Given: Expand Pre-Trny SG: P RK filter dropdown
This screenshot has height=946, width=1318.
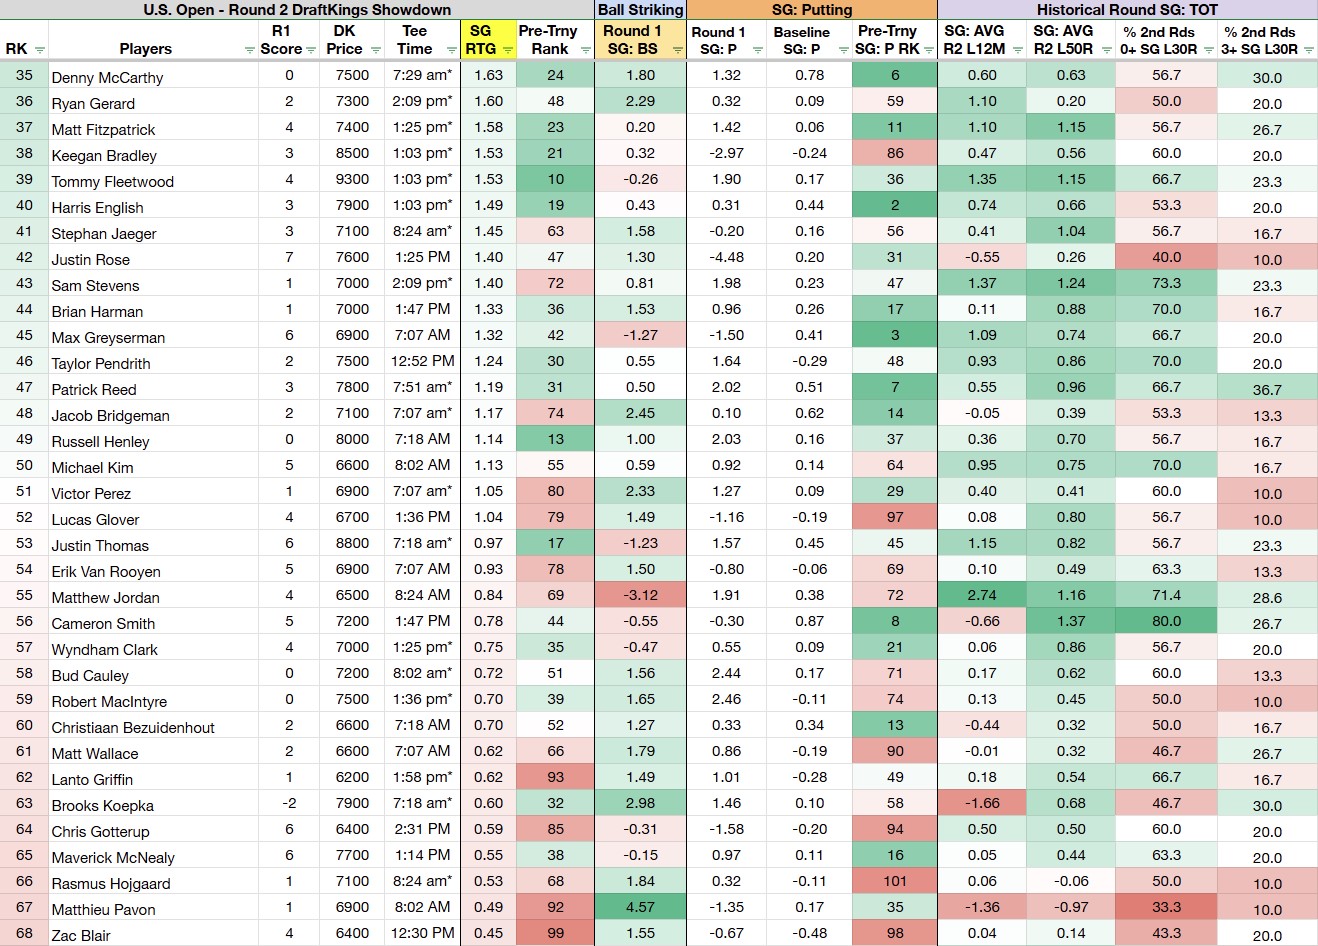Looking at the screenshot, I should click(929, 50).
